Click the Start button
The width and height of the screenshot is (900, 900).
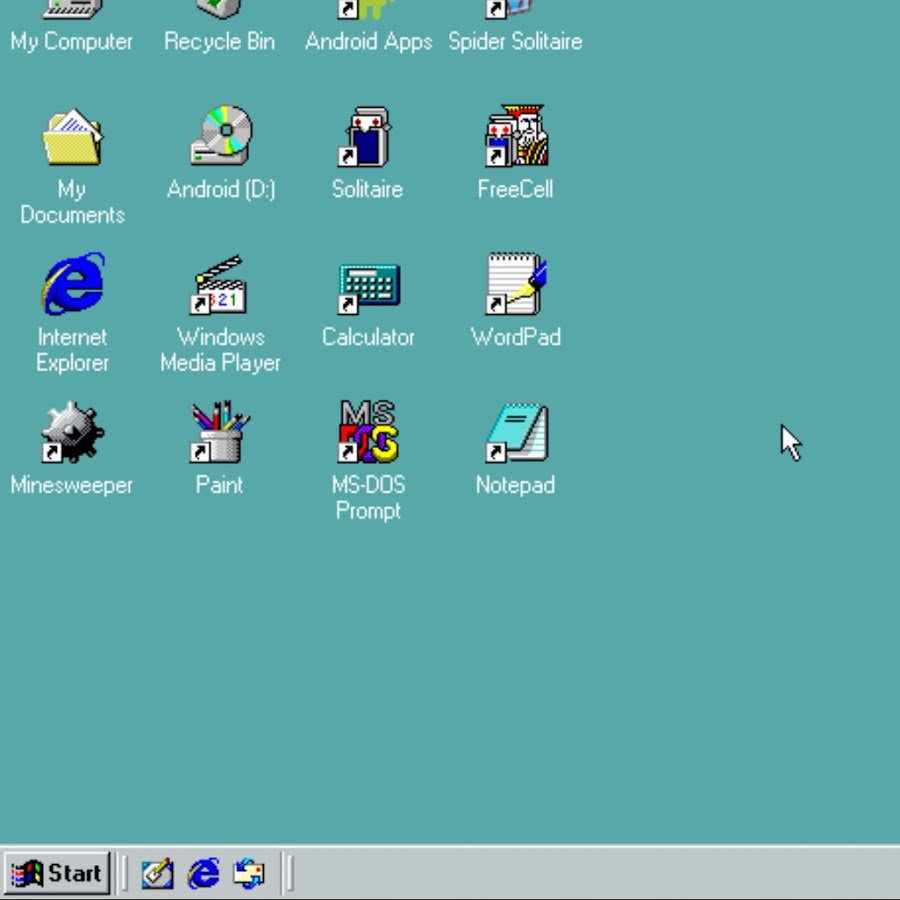(56, 874)
